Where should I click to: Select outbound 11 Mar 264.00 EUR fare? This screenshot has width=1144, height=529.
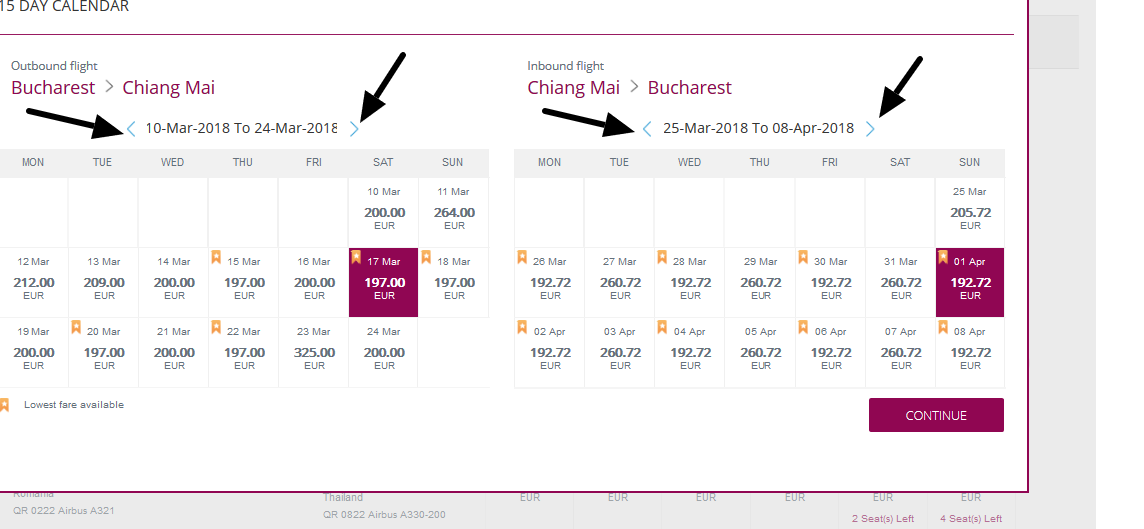[454, 212]
